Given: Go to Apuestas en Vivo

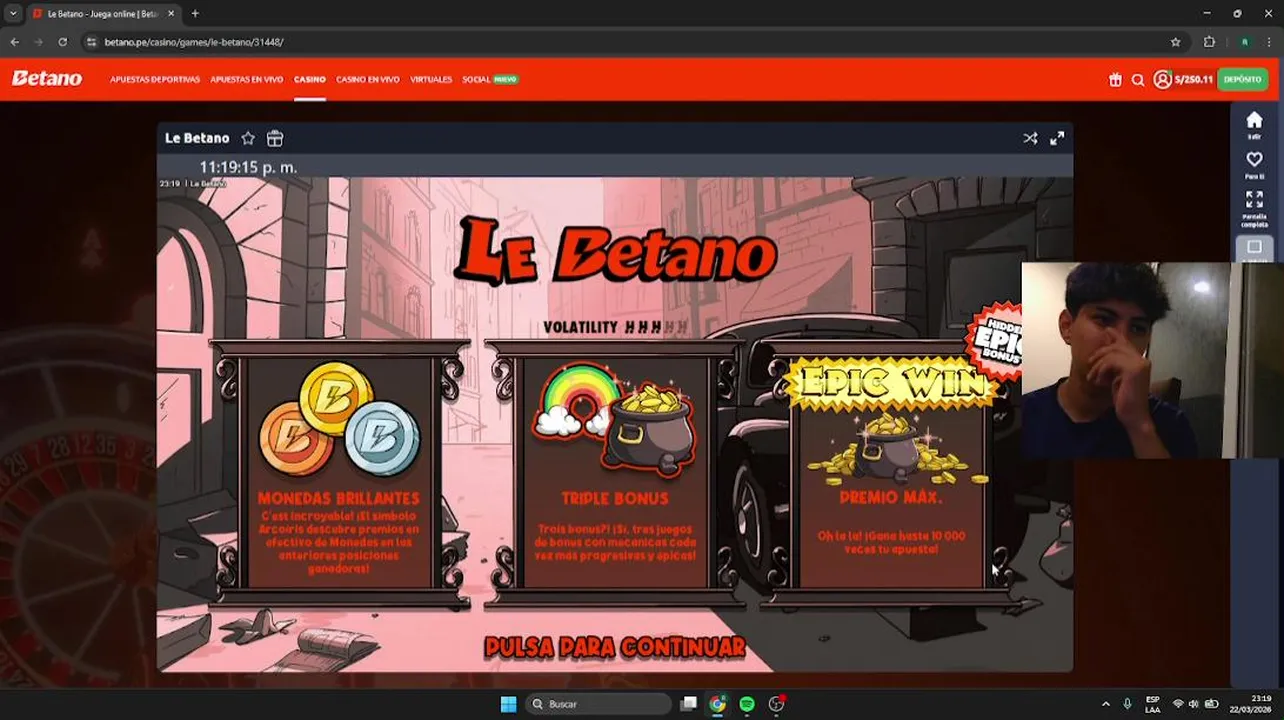Looking at the screenshot, I should tap(247, 79).
